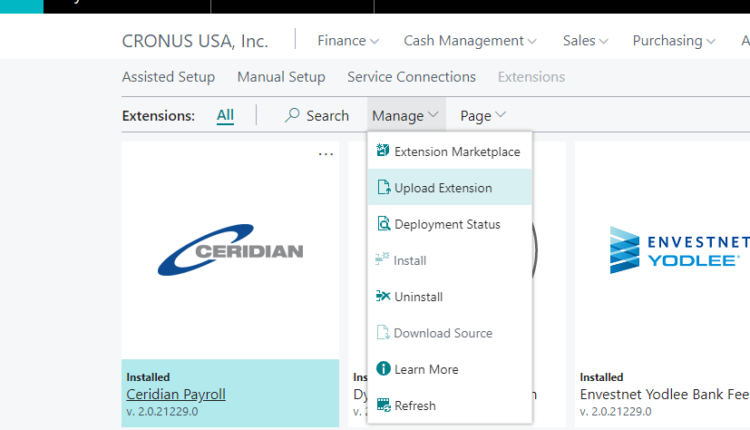
Task: Select the Envestnet Yodlee logo thumbnail
Action: click(678, 250)
